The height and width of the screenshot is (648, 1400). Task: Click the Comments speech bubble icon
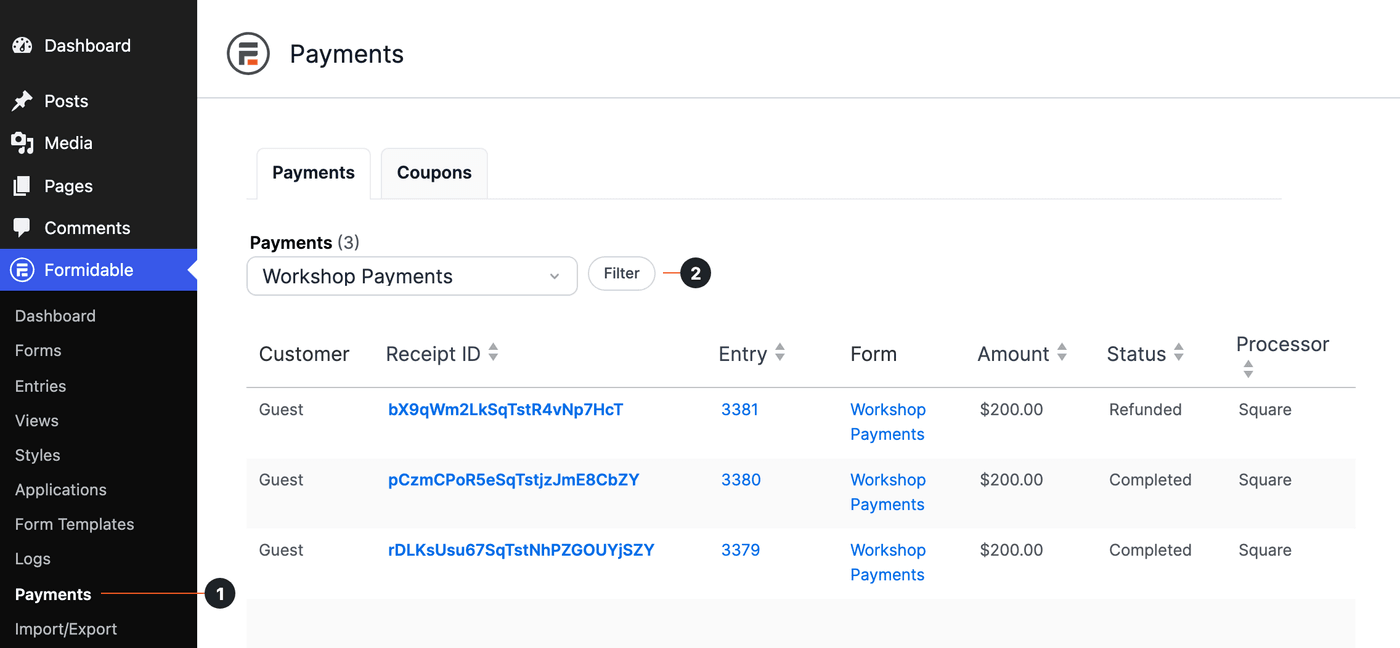(x=22, y=228)
